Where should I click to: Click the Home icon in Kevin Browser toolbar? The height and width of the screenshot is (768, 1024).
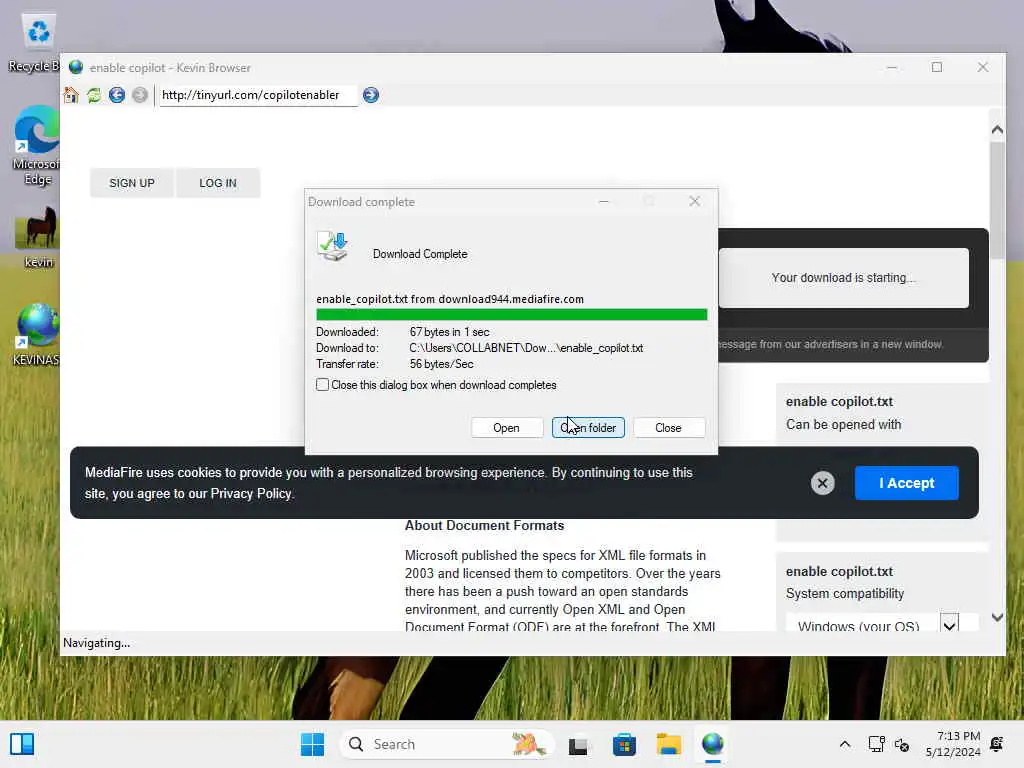71,95
